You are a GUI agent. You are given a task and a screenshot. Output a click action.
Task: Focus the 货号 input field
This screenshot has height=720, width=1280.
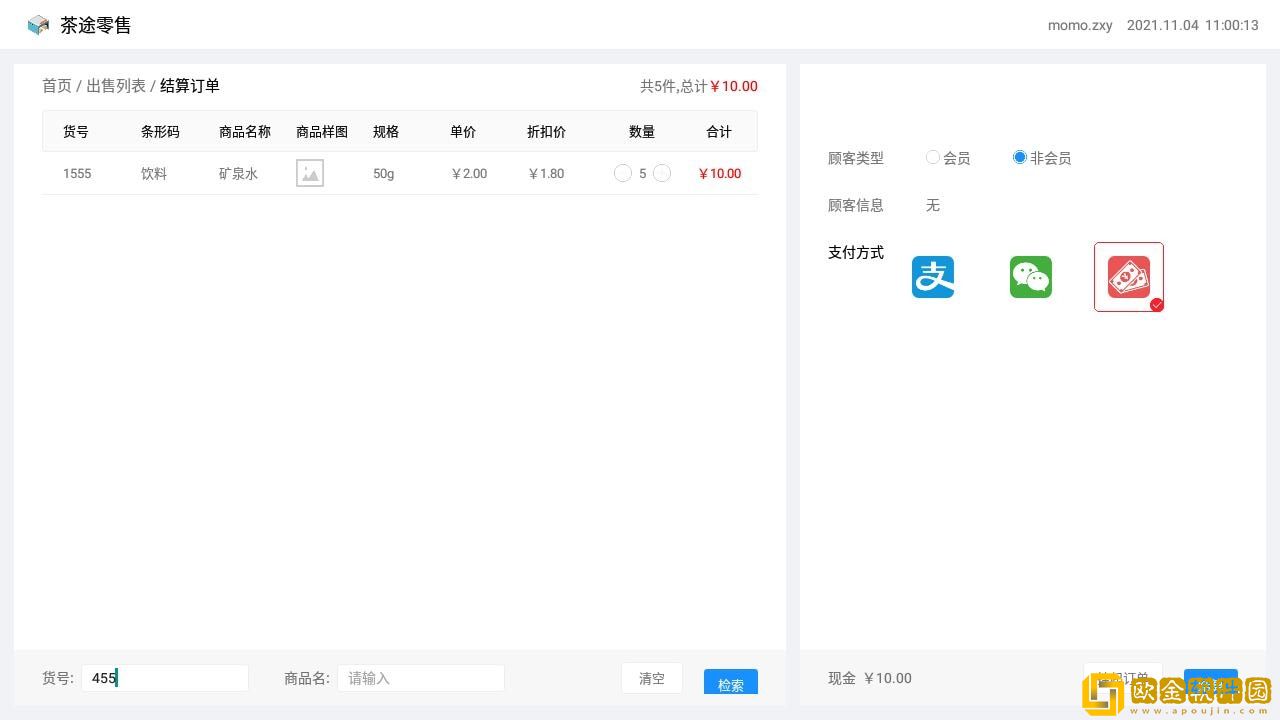[x=165, y=678]
